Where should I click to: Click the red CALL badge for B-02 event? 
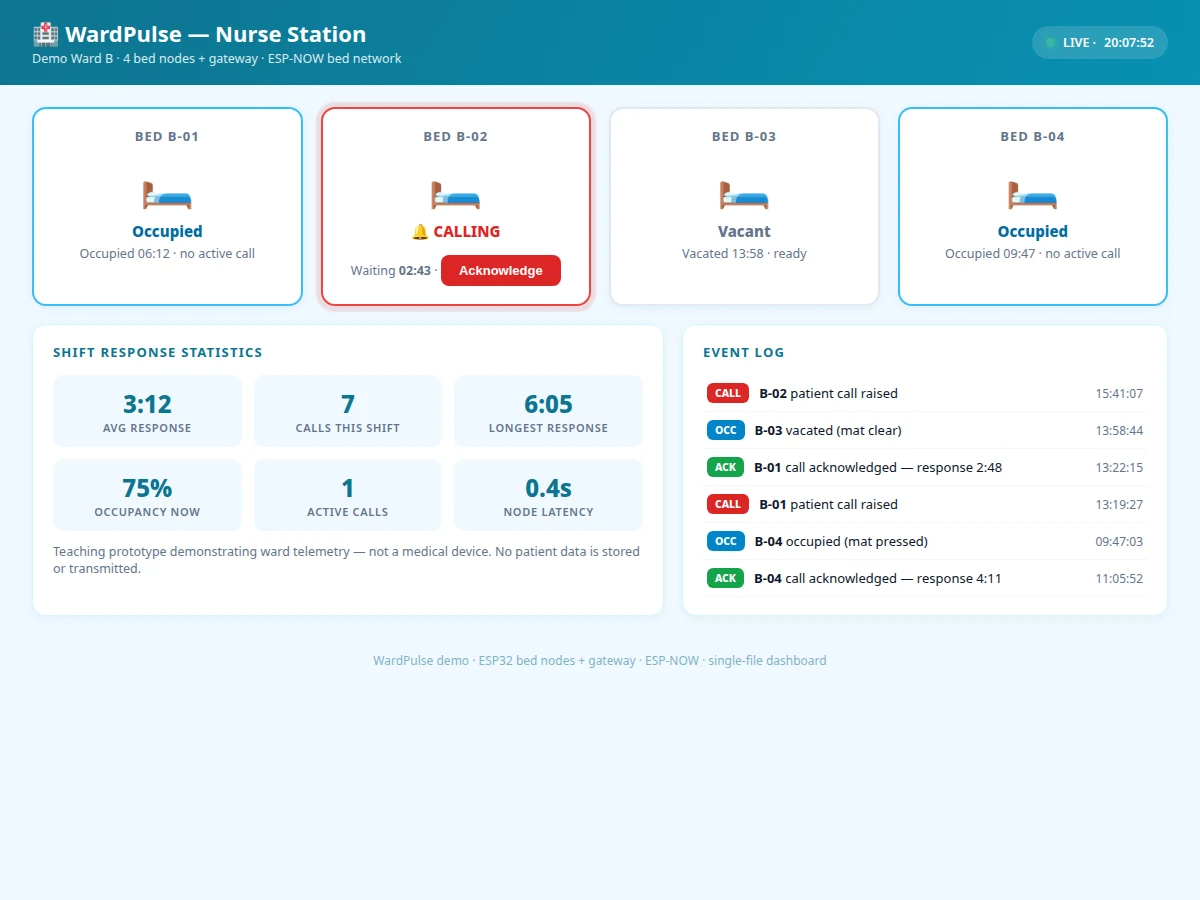click(x=728, y=394)
